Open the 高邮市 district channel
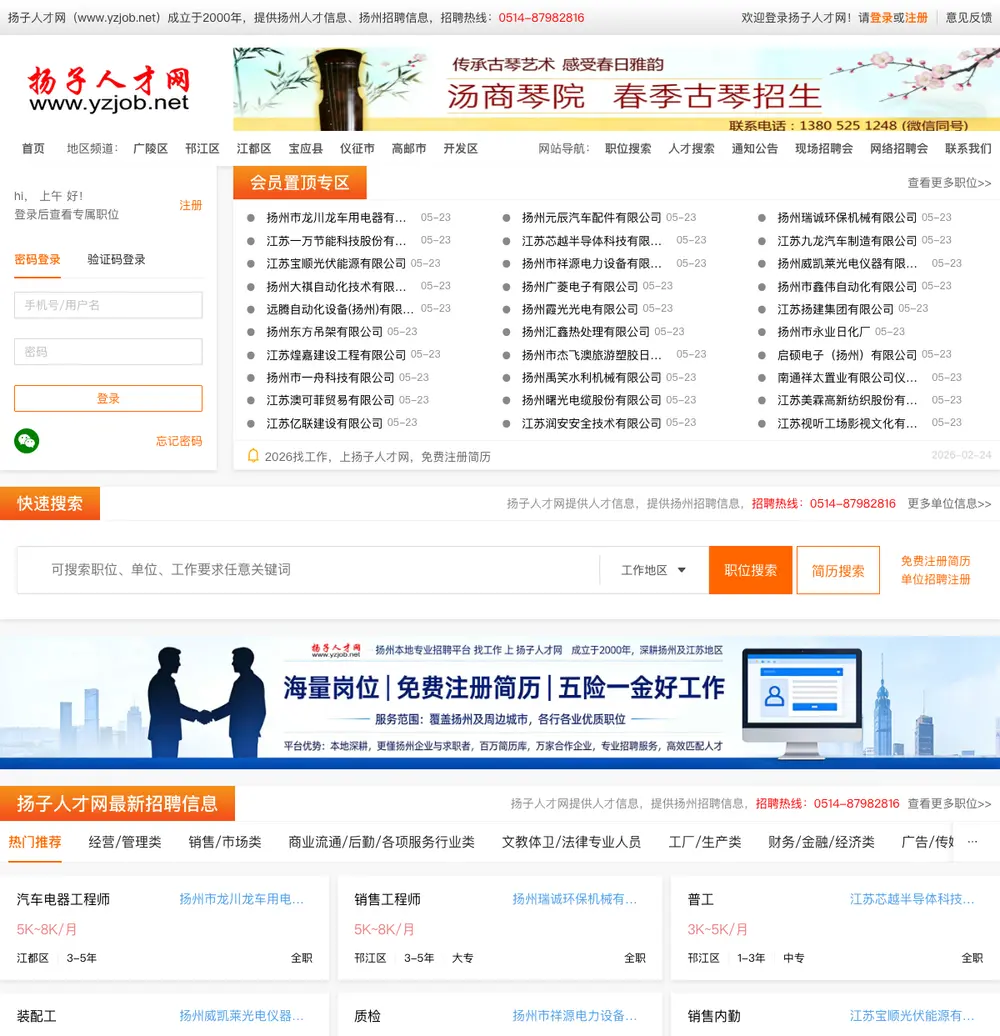This screenshot has height=1036, width=1000. (x=409, y=149)
